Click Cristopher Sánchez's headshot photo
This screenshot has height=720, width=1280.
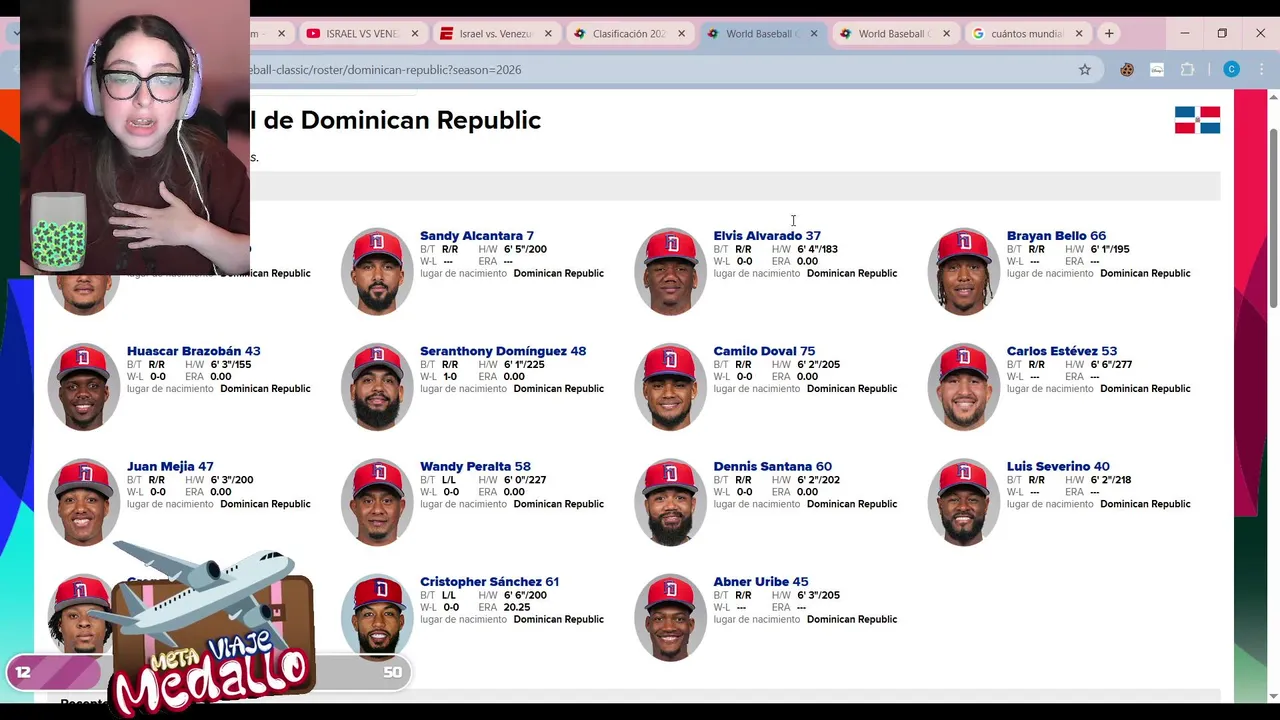[377, 616]
